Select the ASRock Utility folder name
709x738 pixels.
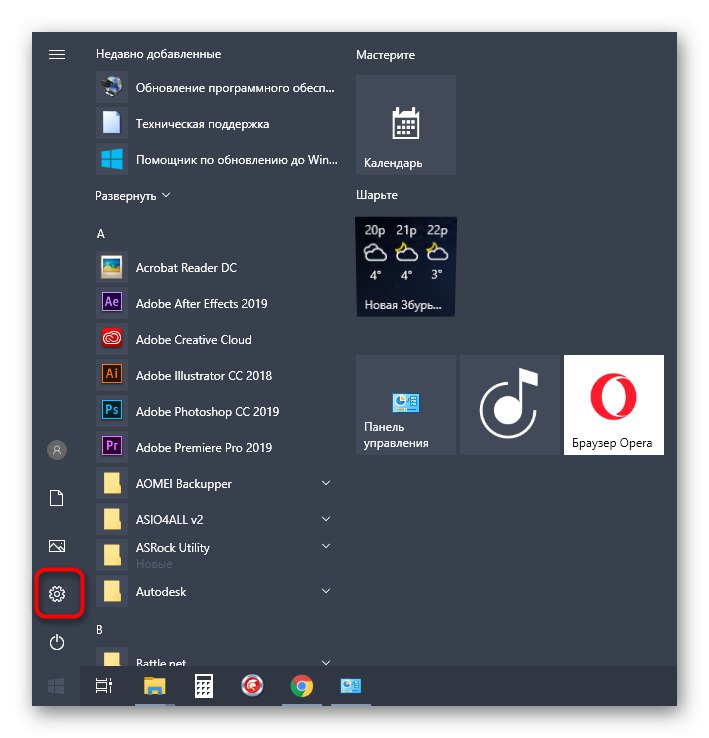173,548
